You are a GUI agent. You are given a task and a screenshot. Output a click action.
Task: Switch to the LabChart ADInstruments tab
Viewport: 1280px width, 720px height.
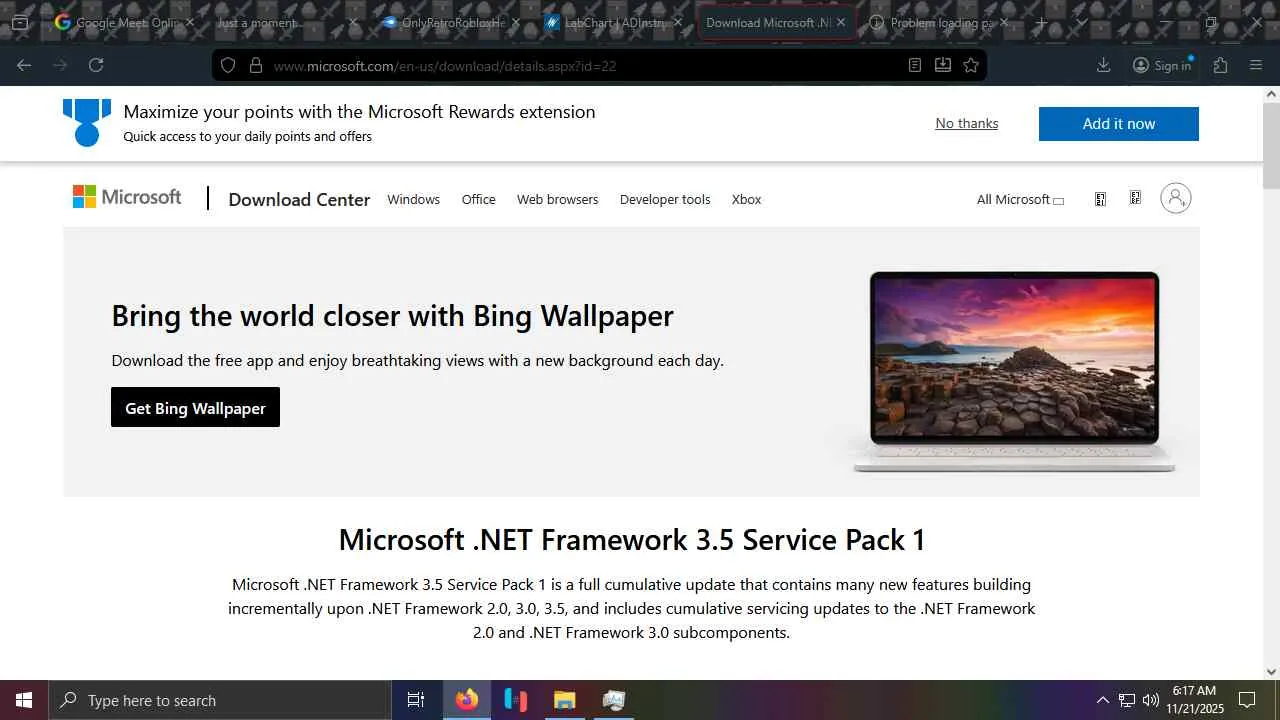(x=614, y=22)
